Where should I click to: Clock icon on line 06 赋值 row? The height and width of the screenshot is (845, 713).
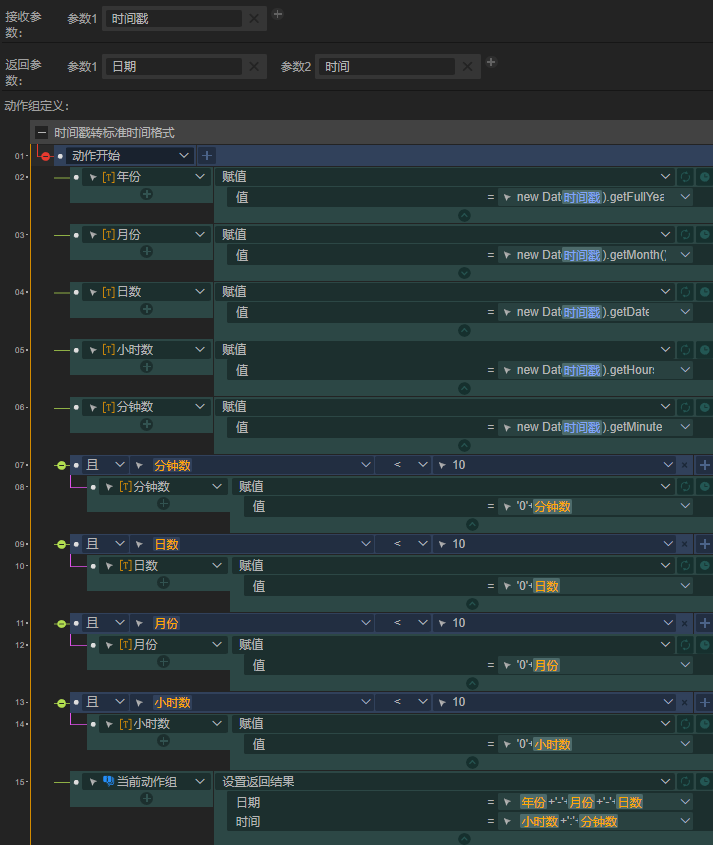[704, 407]
